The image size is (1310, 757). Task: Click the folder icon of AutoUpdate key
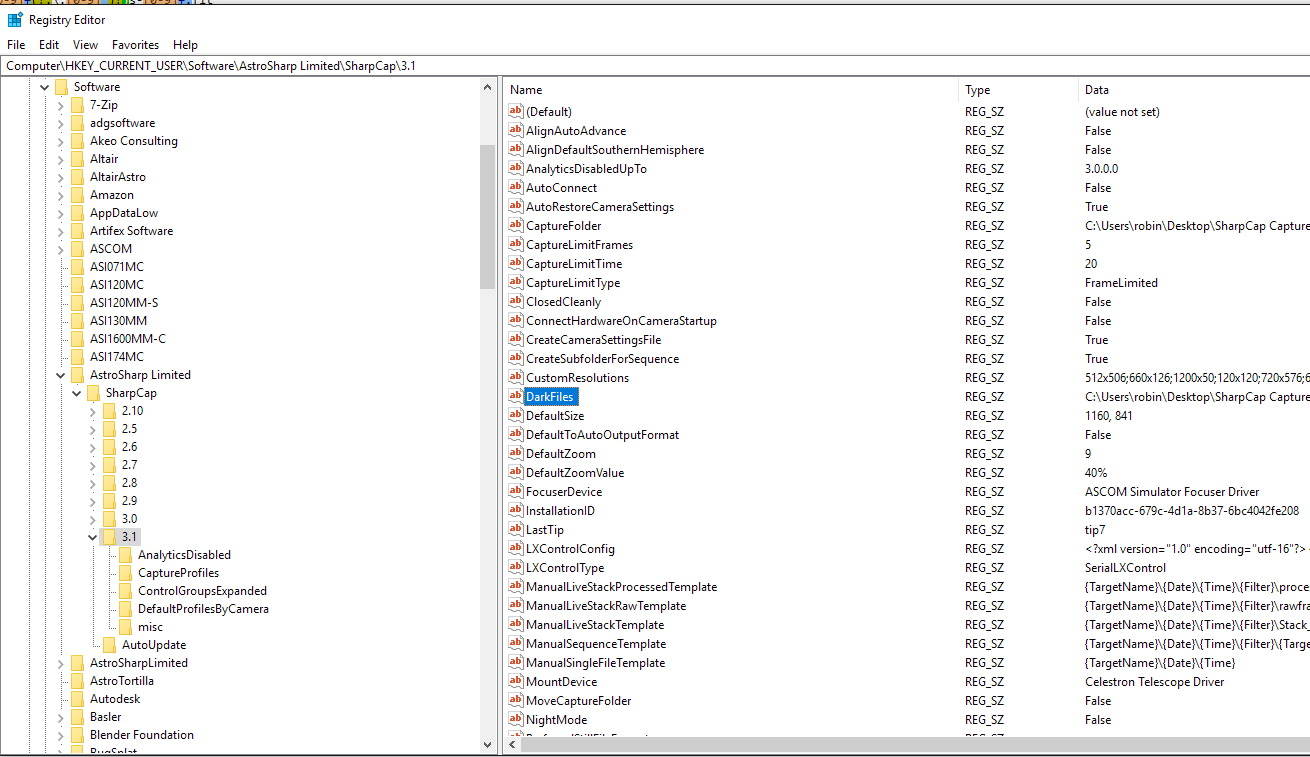[x=109, y=645]
